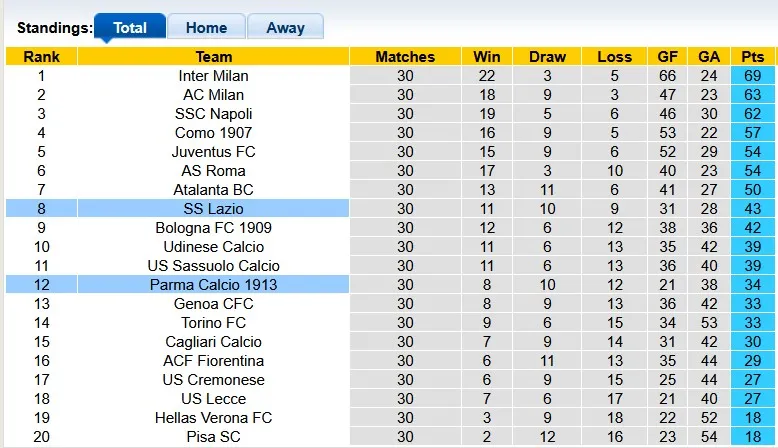
Task: Click the Rank column header
Action: 41,57
